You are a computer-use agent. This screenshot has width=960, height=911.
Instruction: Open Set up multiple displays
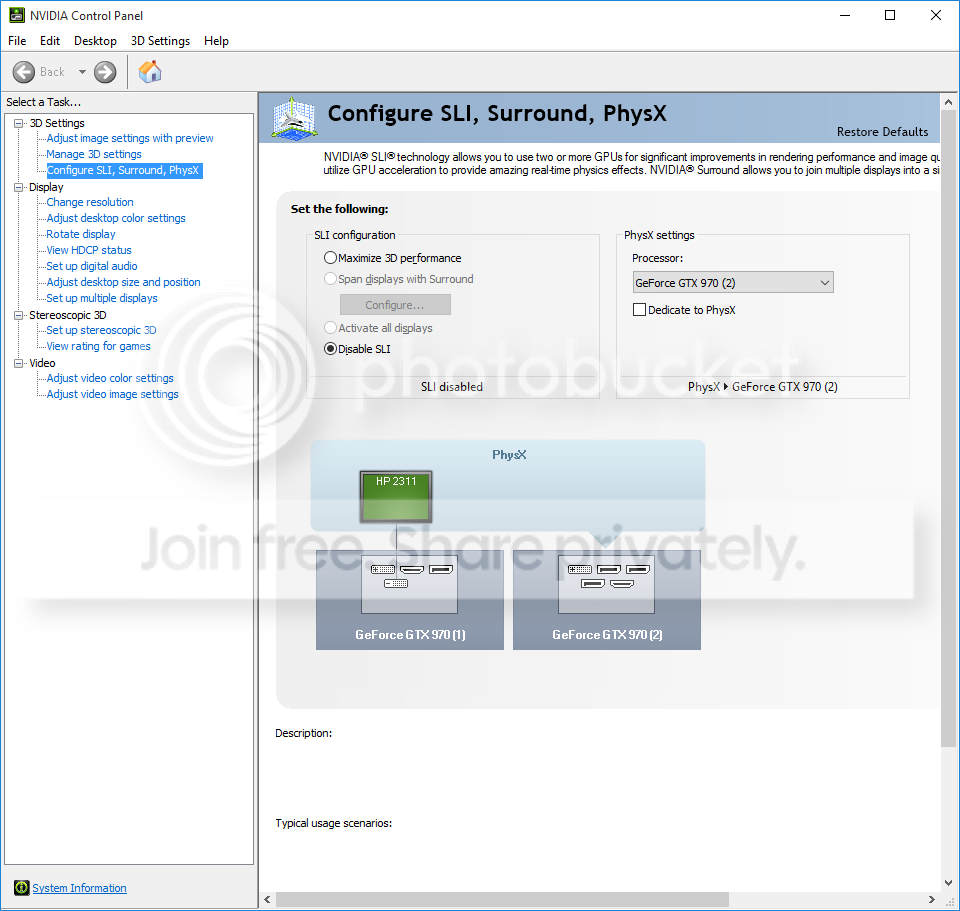[102, 298]
